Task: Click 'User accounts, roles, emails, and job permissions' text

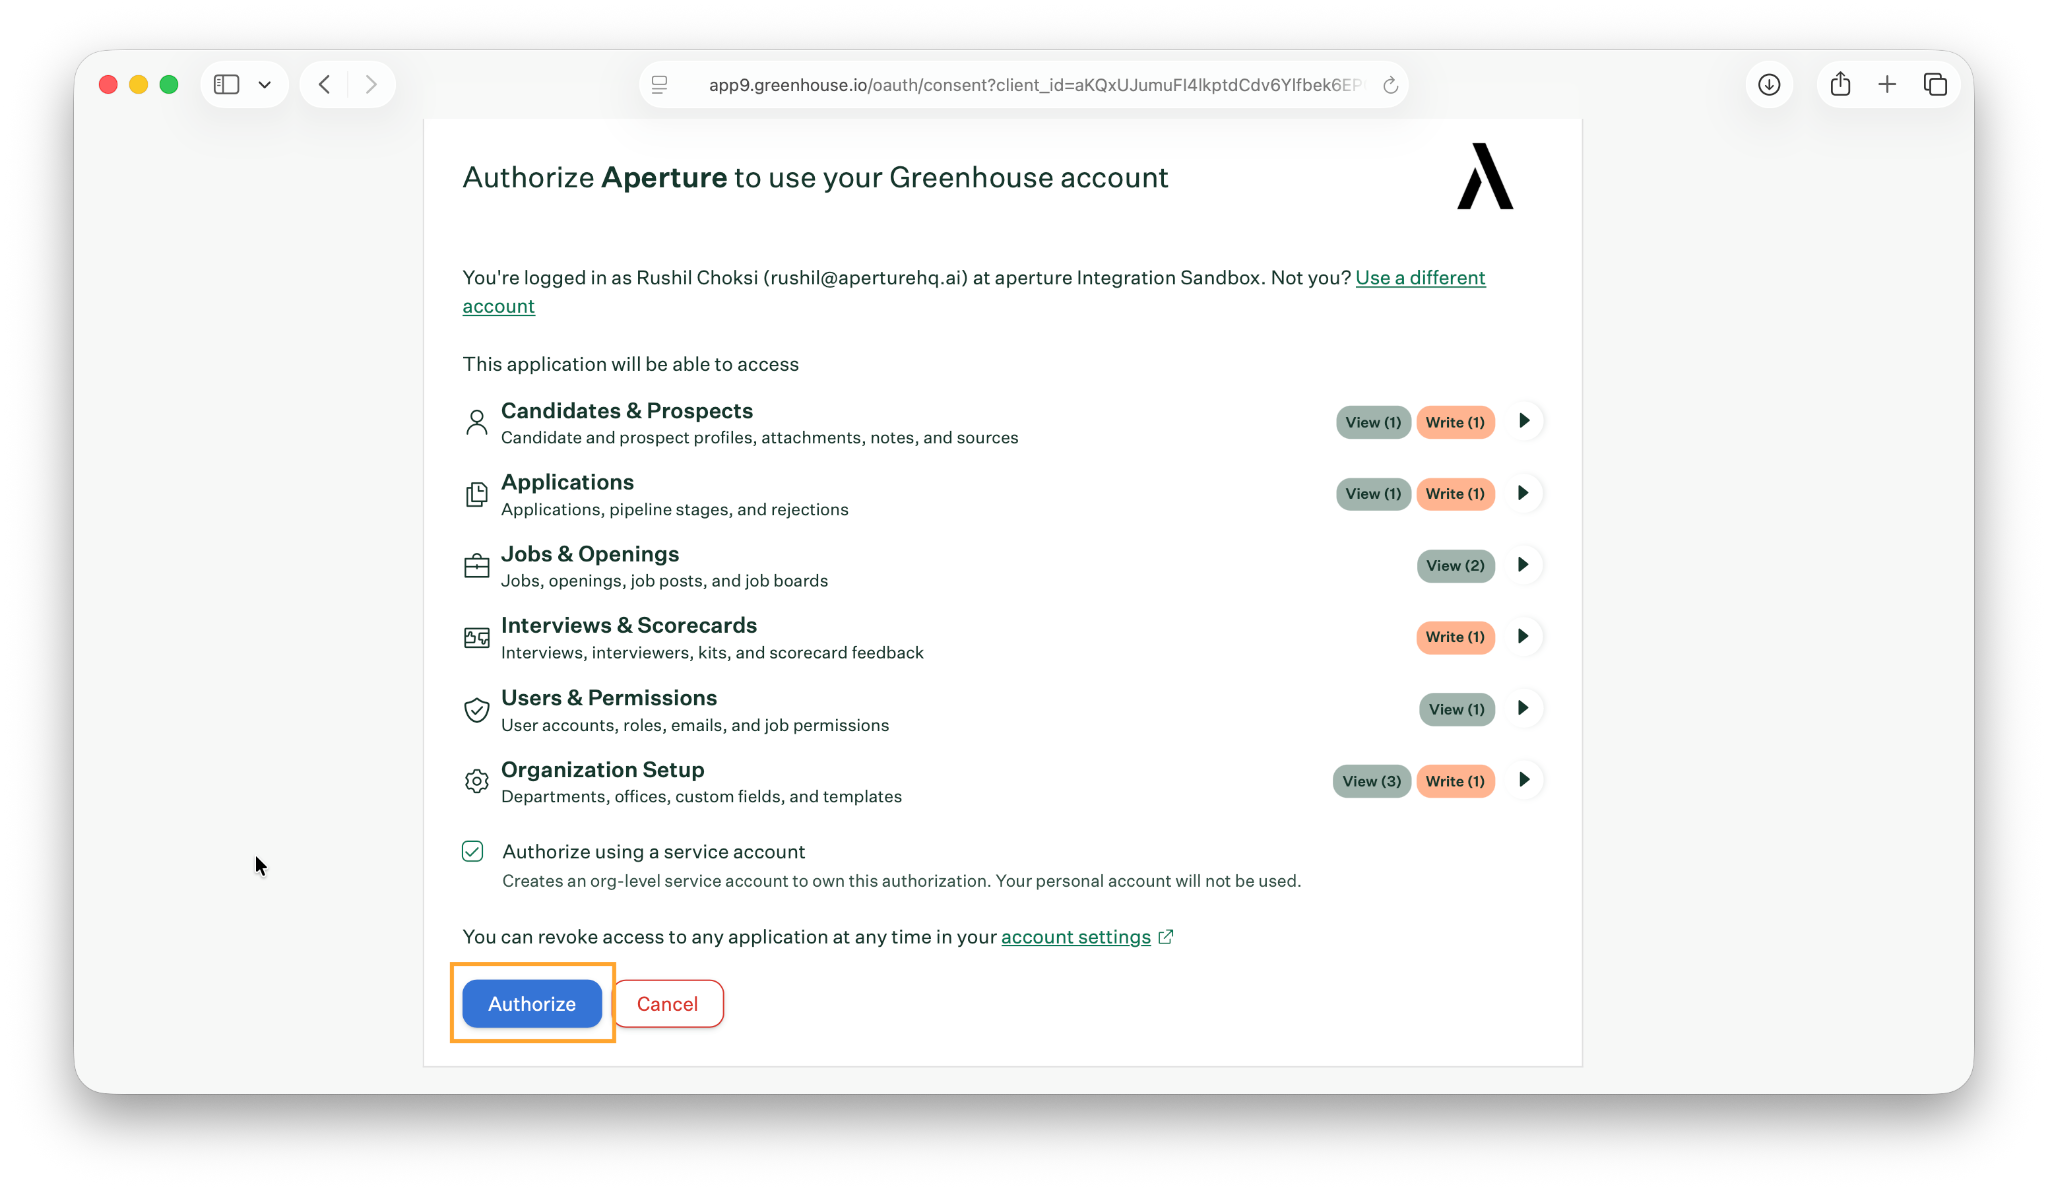Action: click(x=695, y=725)
